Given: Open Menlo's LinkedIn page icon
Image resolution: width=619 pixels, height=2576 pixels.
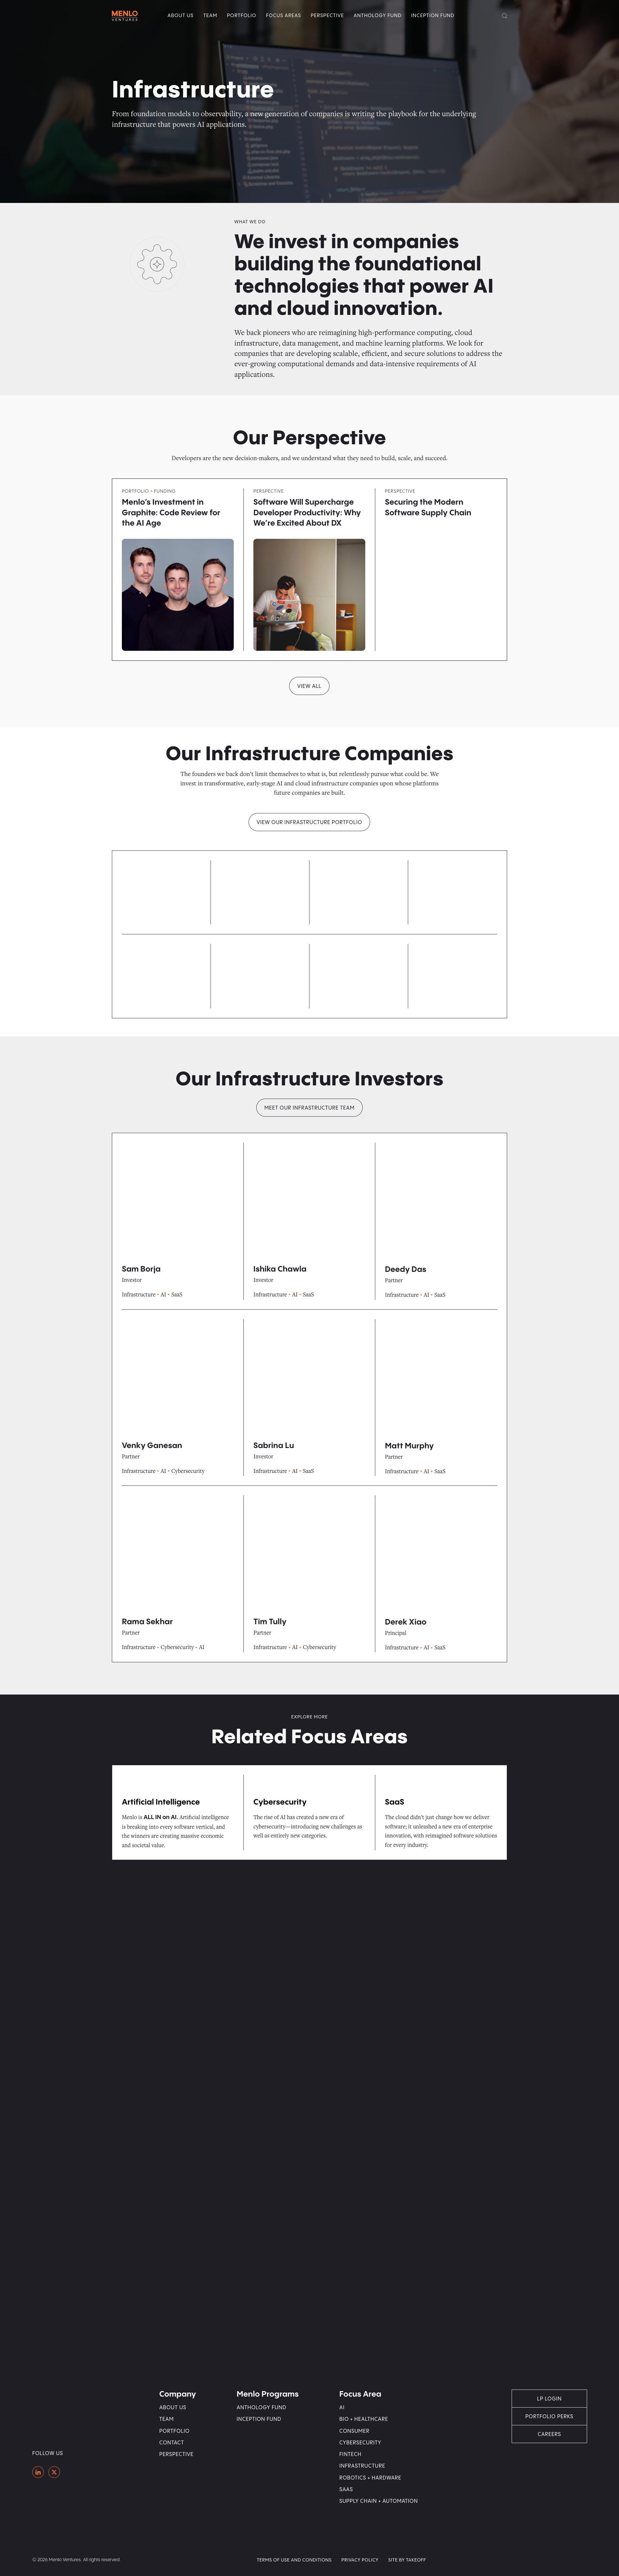Looking at the screenshot, I should click(38, 2472).
